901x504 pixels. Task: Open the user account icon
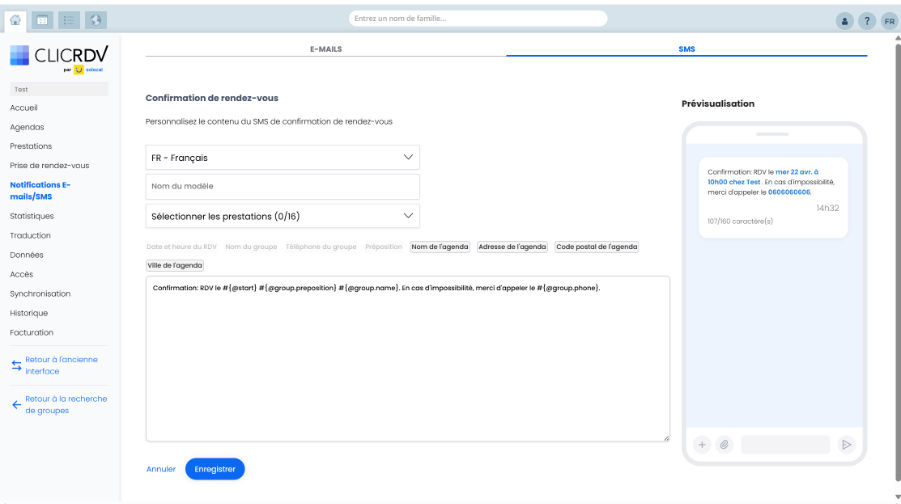845,21
